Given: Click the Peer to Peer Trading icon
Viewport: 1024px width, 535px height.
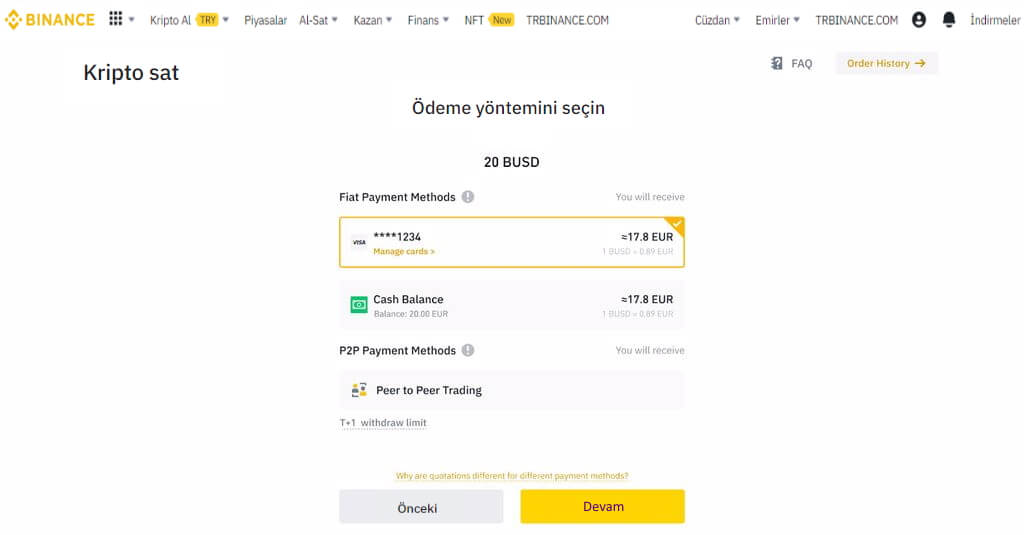Looking at the screenshot, I should tap(359, 390).
